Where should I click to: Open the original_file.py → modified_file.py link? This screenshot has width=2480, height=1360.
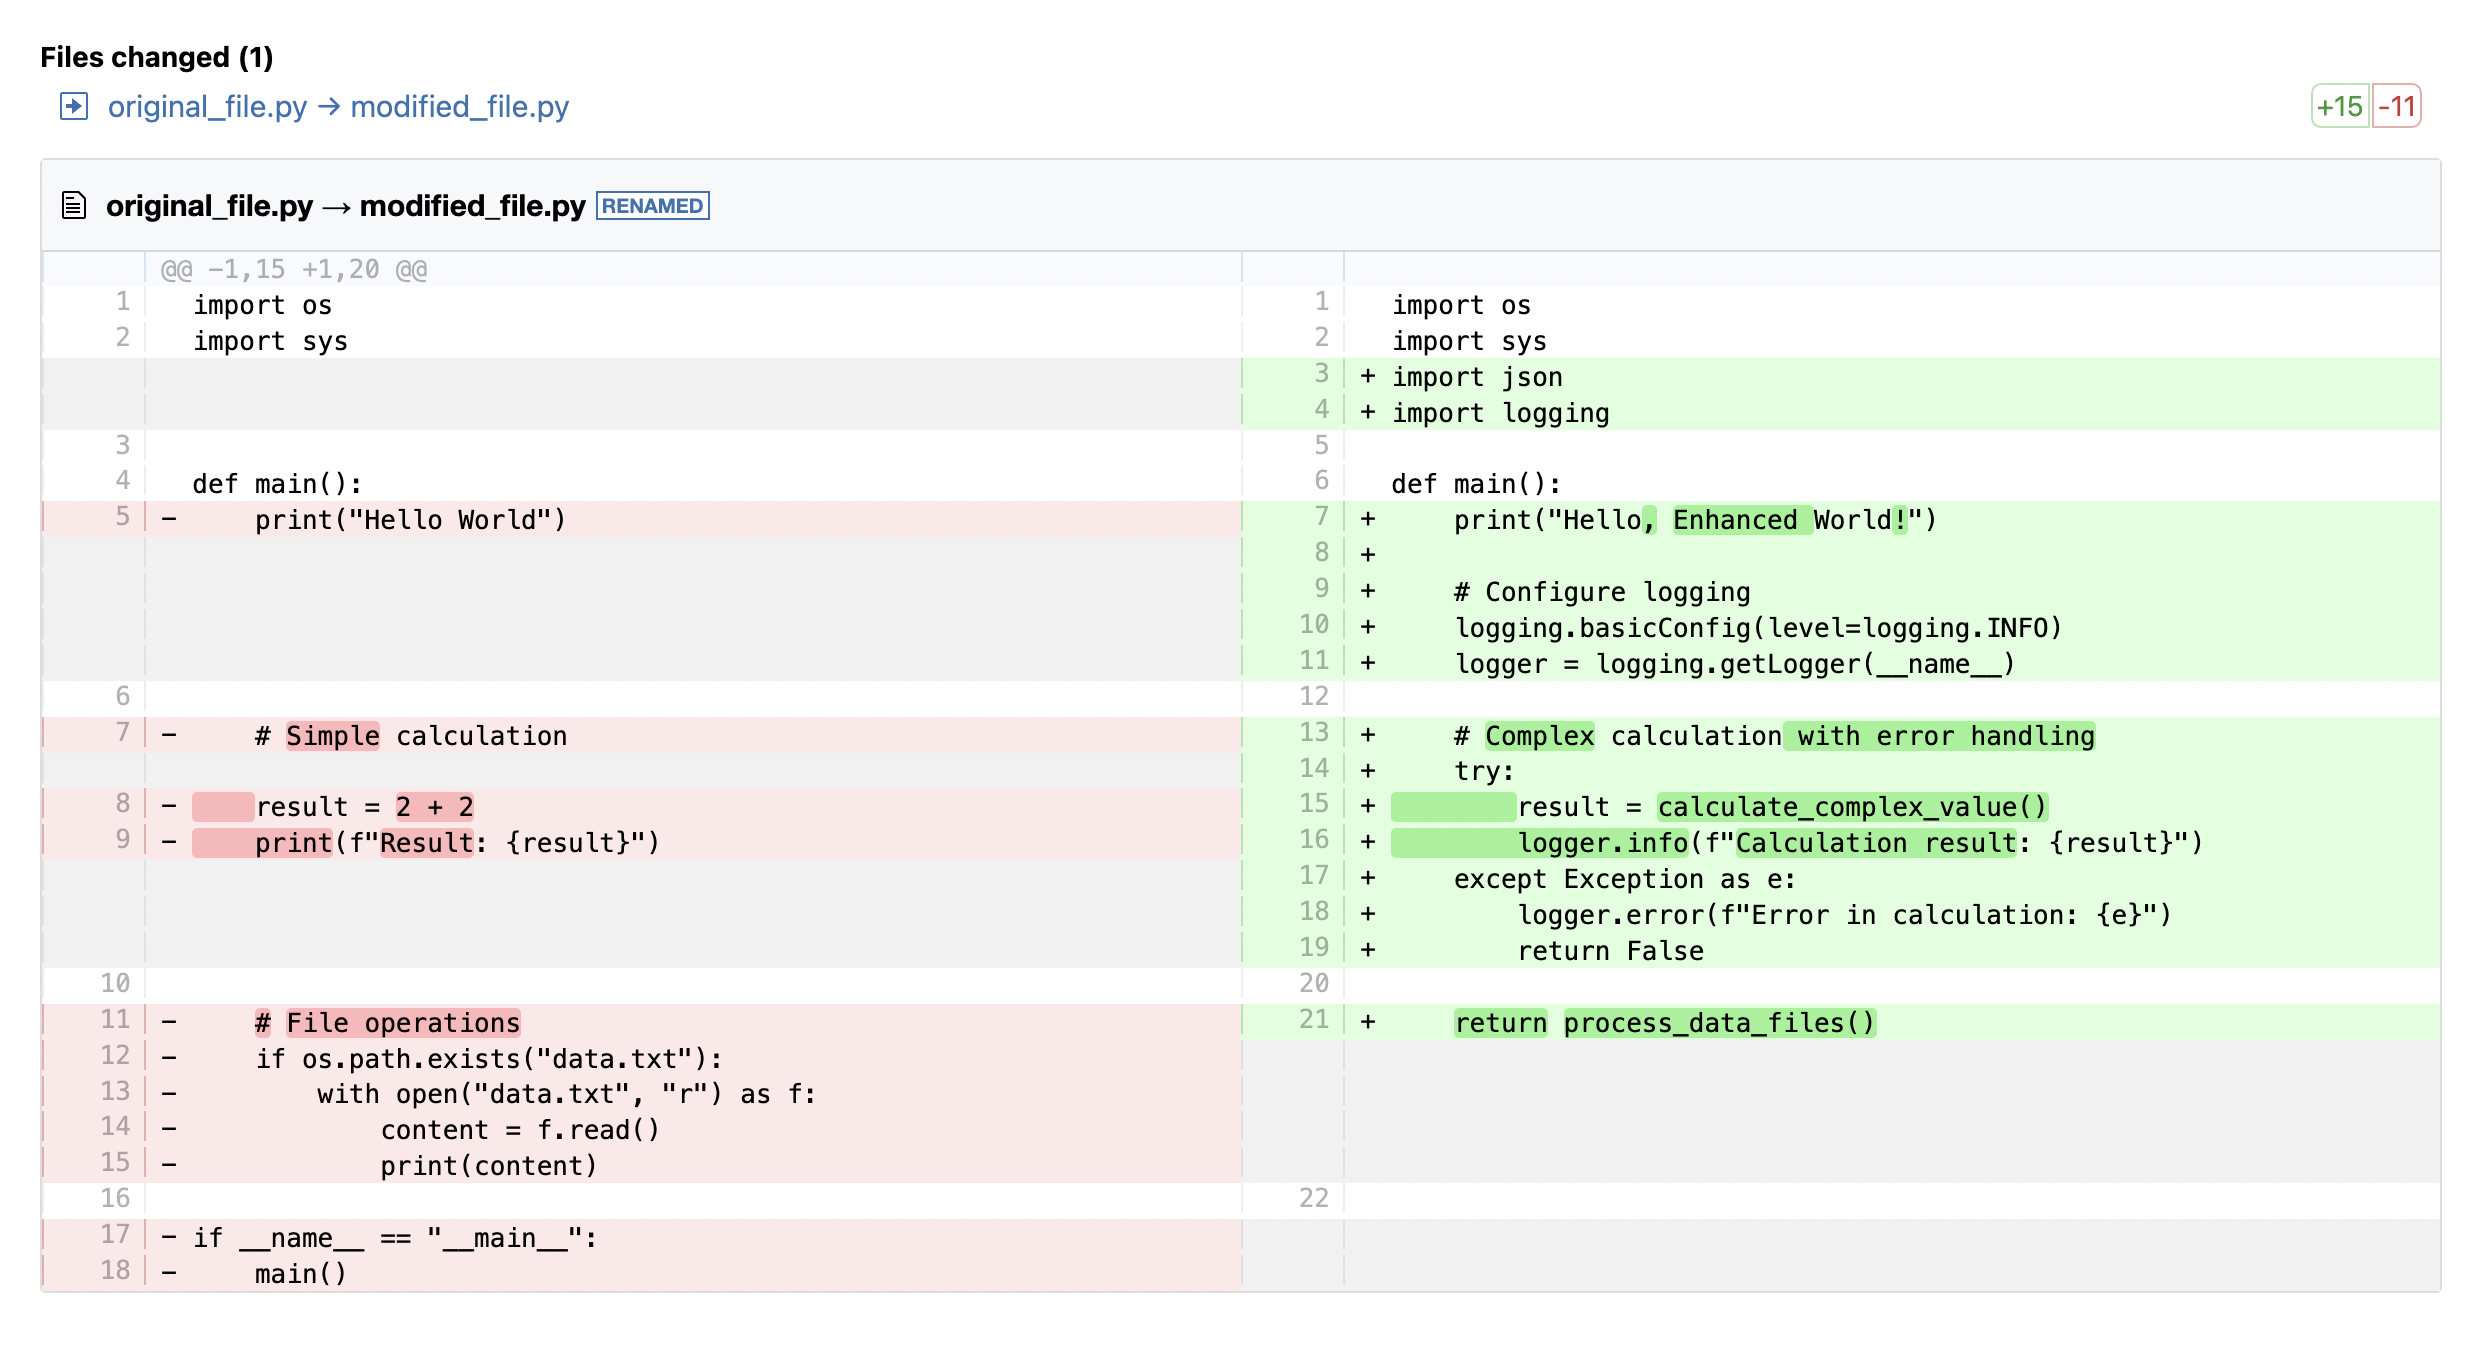(x=339, y=106)
